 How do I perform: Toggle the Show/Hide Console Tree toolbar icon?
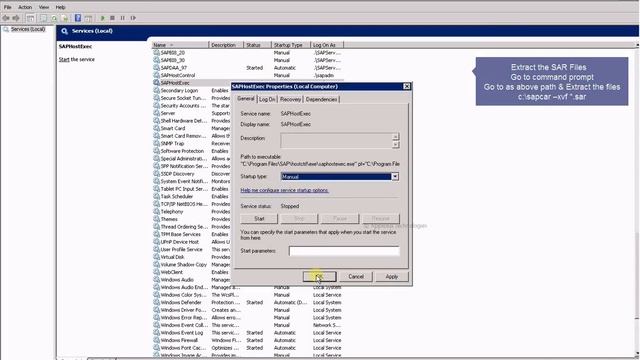(30, 18)
